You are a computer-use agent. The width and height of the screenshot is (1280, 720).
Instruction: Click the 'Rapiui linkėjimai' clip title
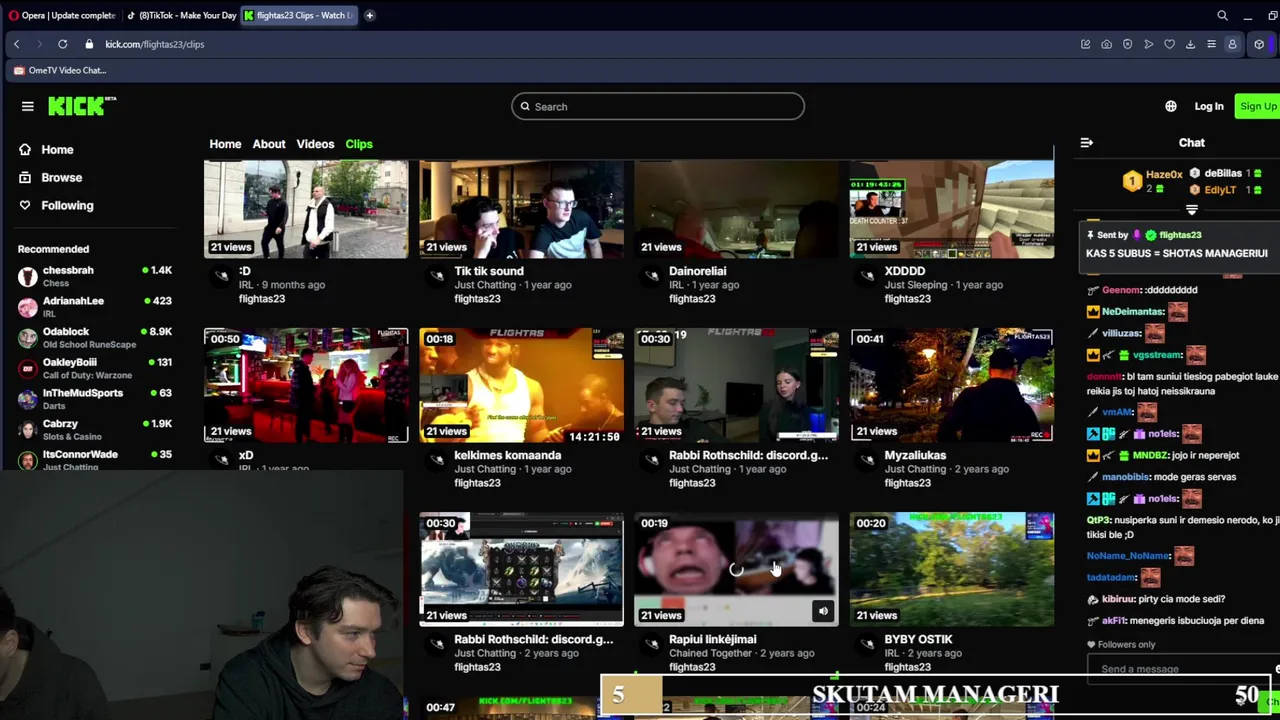pos(712,639)
